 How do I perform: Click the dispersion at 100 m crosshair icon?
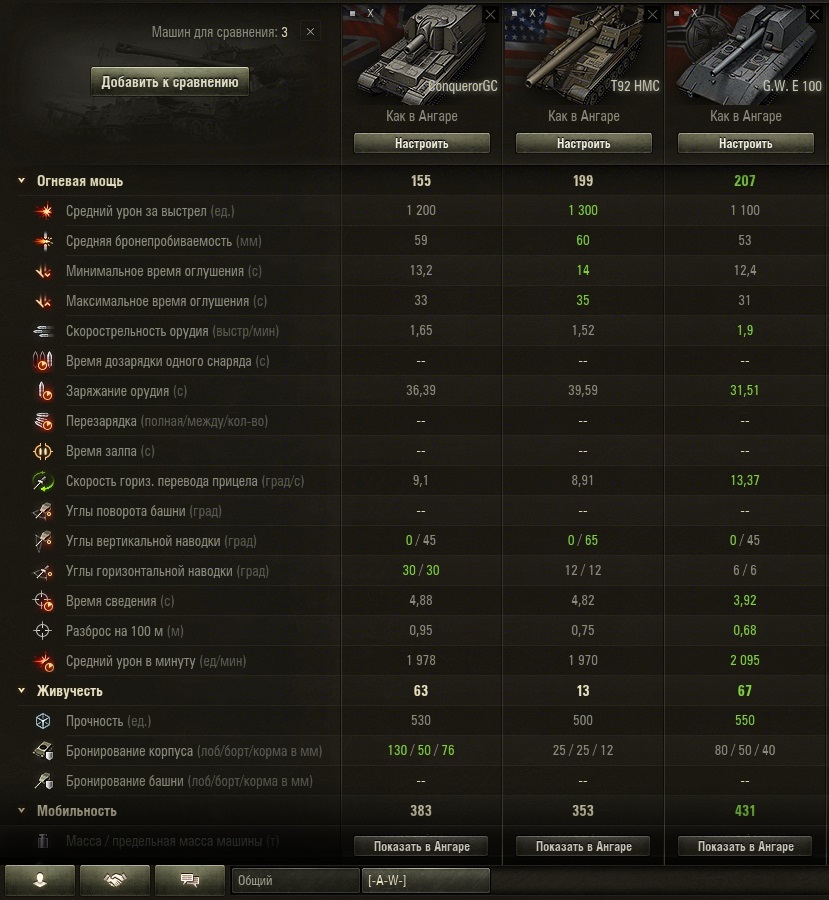tap(43, 631)
